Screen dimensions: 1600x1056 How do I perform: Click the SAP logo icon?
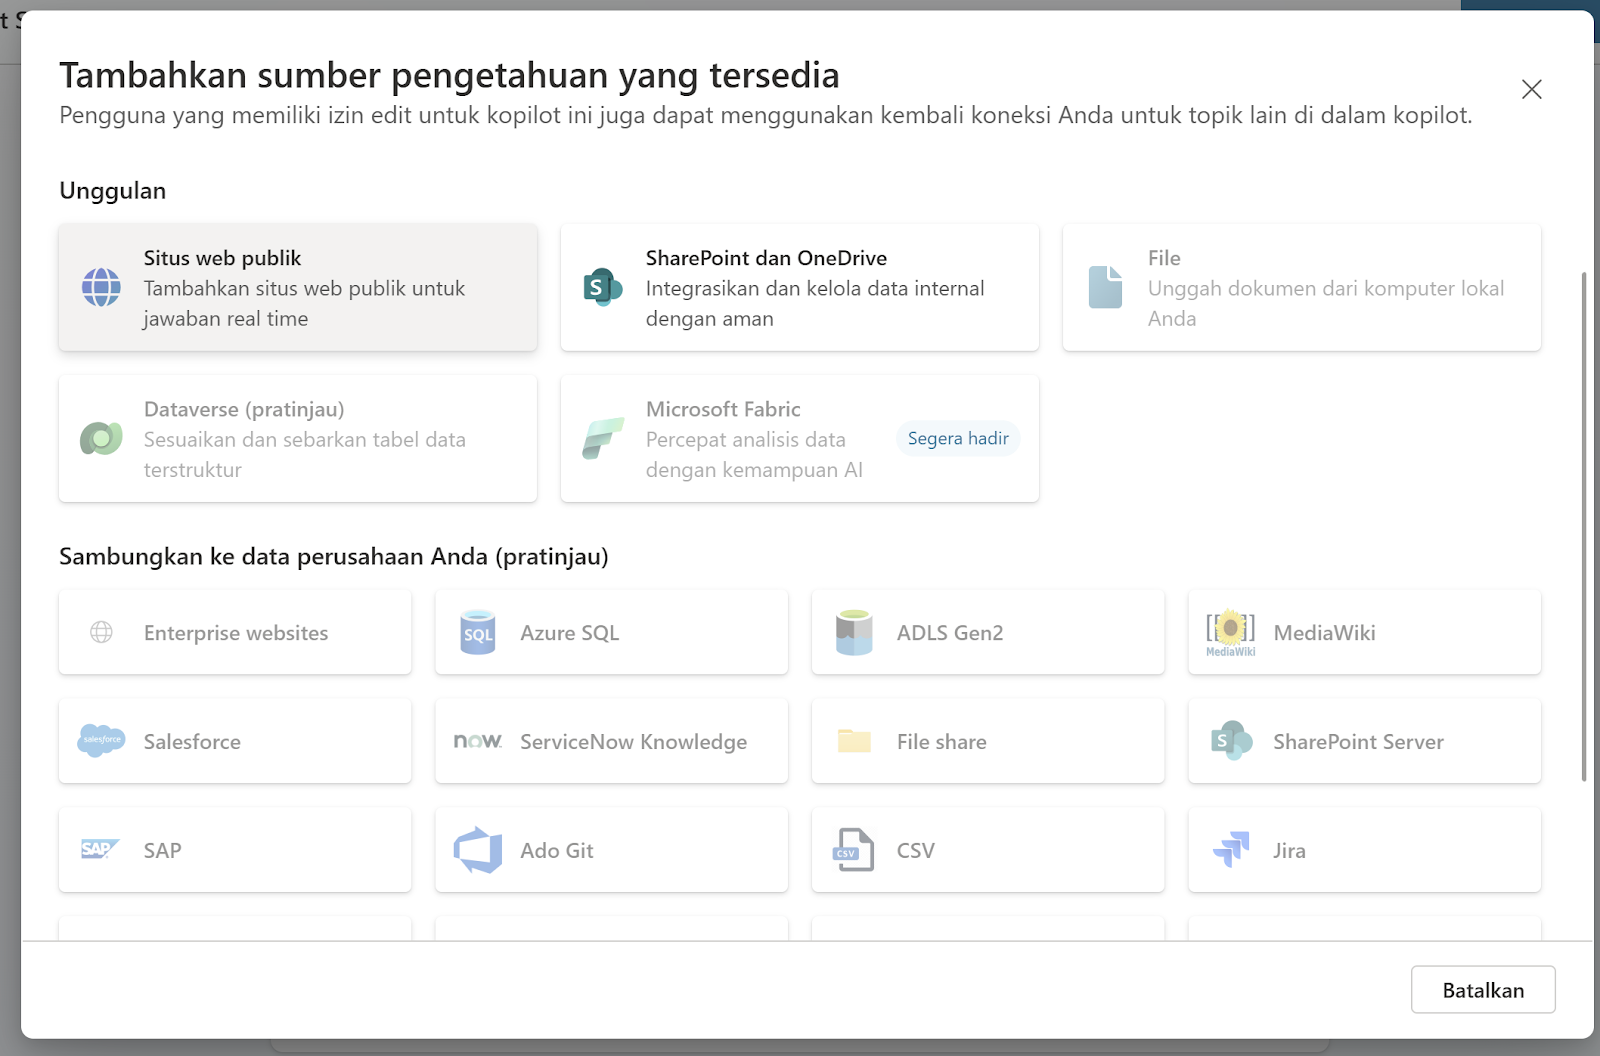[99, 849]
